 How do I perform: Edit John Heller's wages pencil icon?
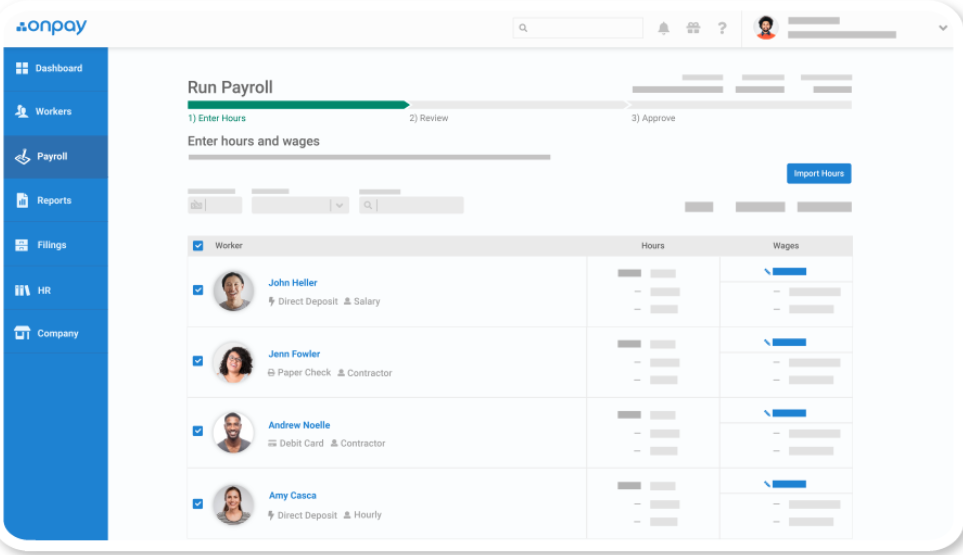767,271
